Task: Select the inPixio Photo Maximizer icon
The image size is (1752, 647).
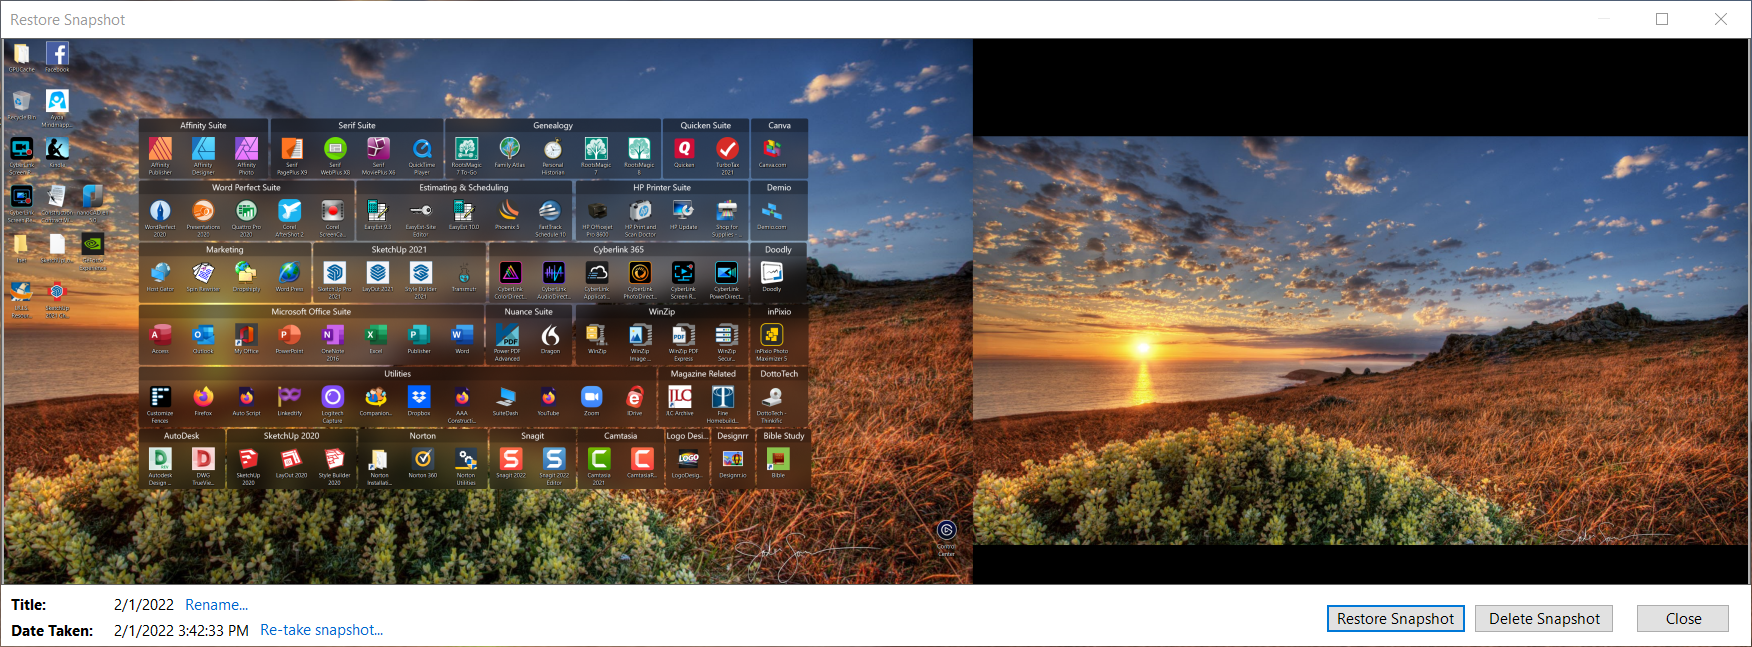Action: pos(772,342)
